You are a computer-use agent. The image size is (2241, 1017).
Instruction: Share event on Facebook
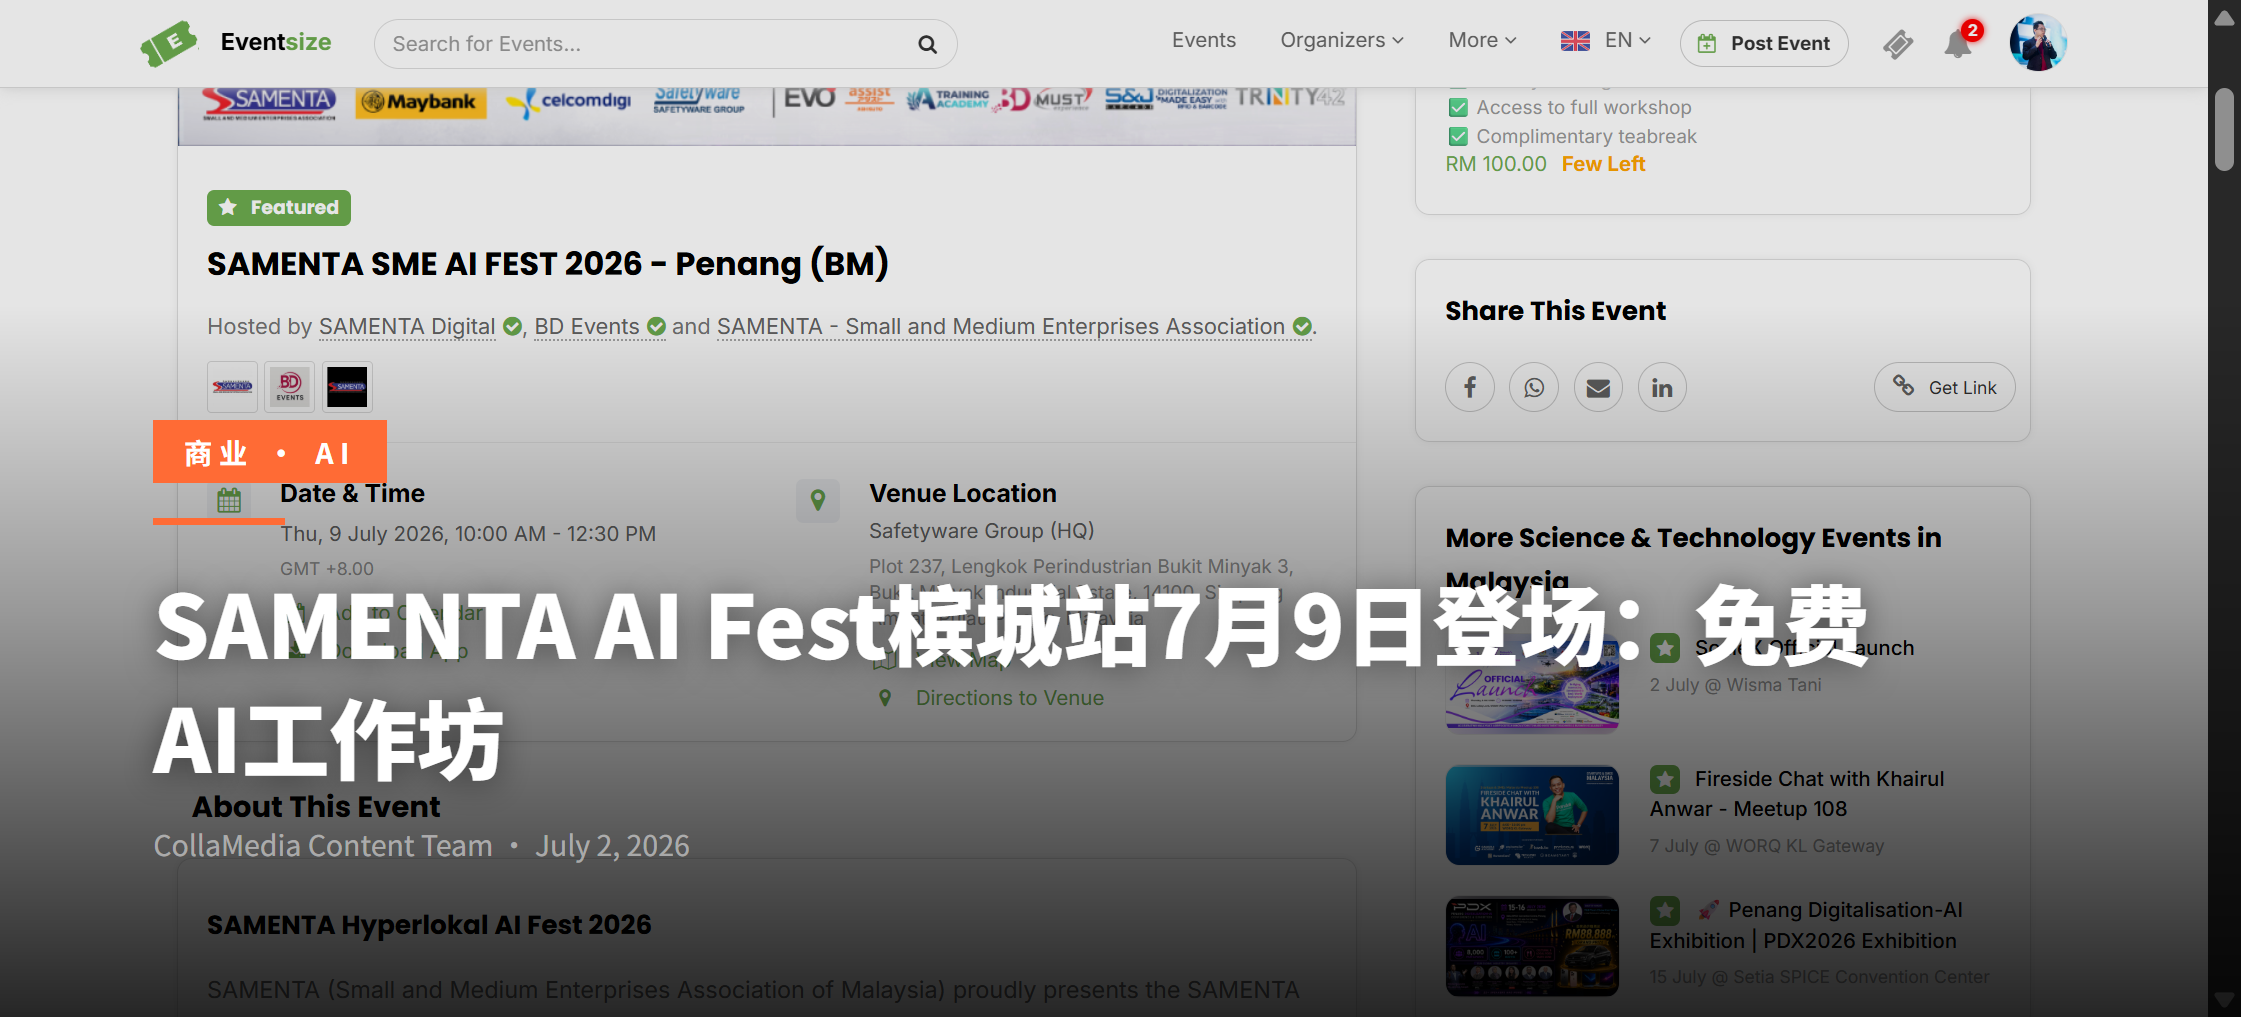tap(1470, 387)
